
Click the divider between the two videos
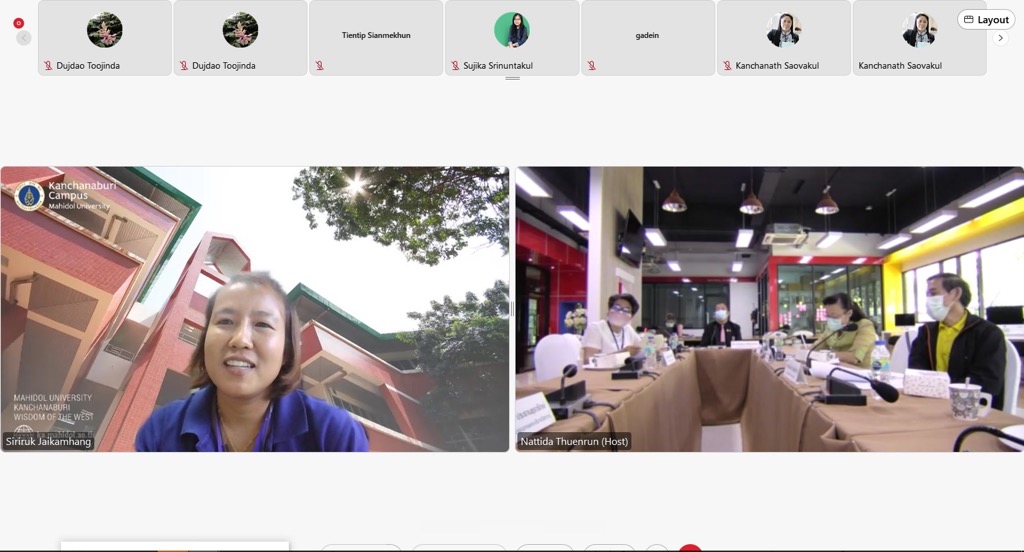pyautogui.click(x=512, y=309)
